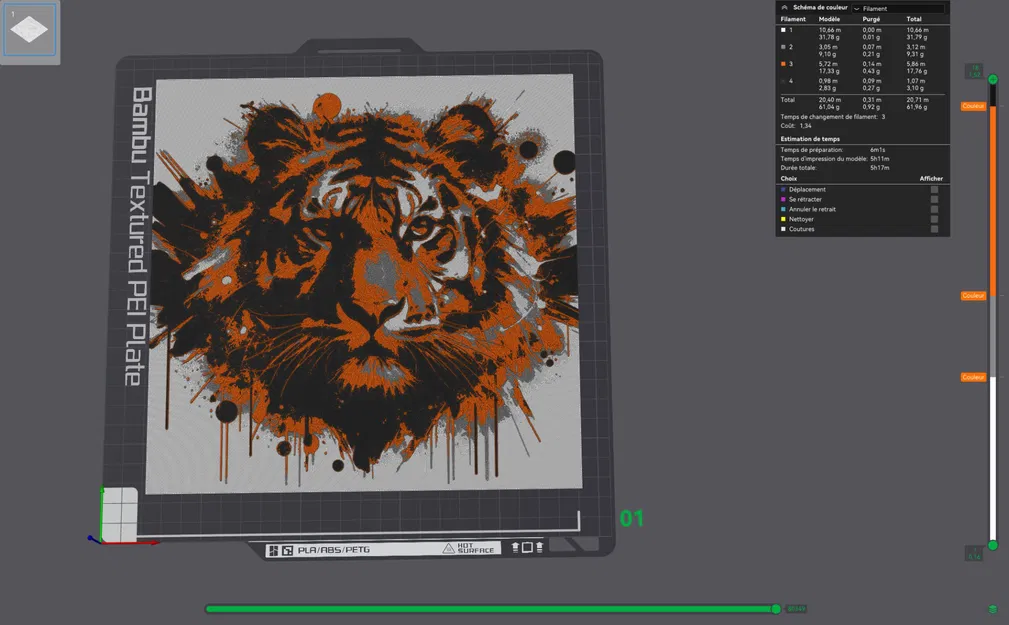Click the 'Nettoyer' option label
Screen dimensions: 1009x625
click(x=801, y=219)
